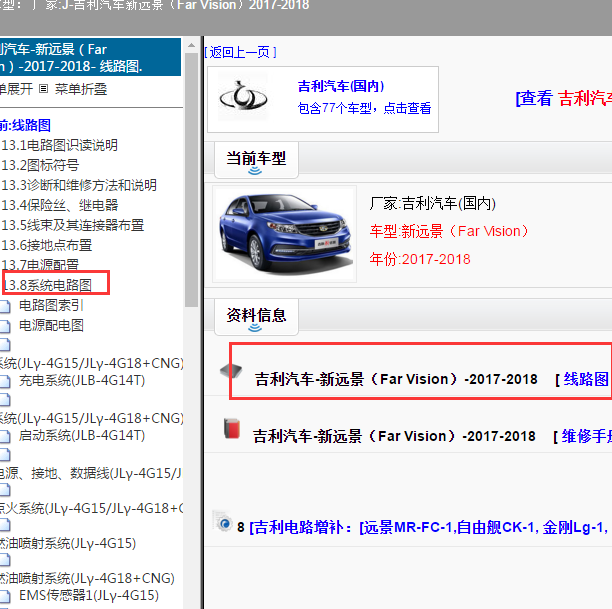This screenshot has width=612, height=609.
Task: Click page icon next to 充电系统(JLB-4G14T)
Action: pyautogui.click(x=5, y=381)
